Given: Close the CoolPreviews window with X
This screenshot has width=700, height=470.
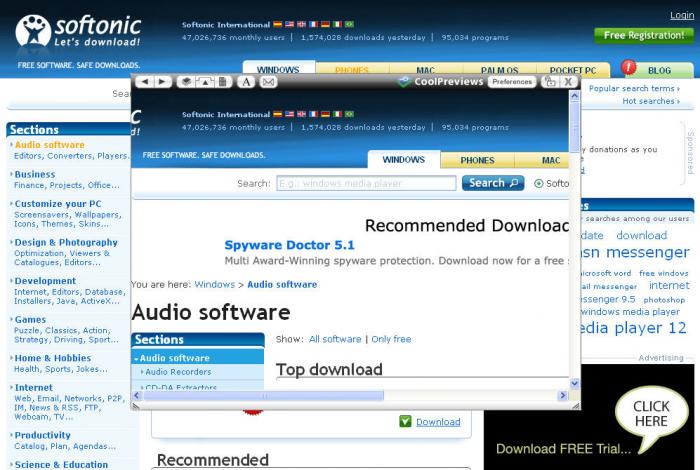Looking at the screenshot, I should pos(568,82).
